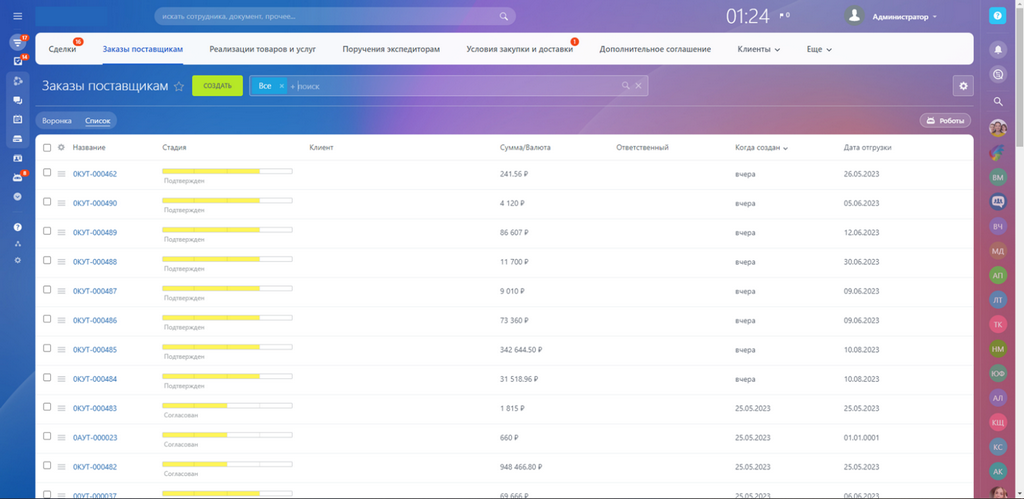Check the row 0КУТ-000462

pos(47,172)
